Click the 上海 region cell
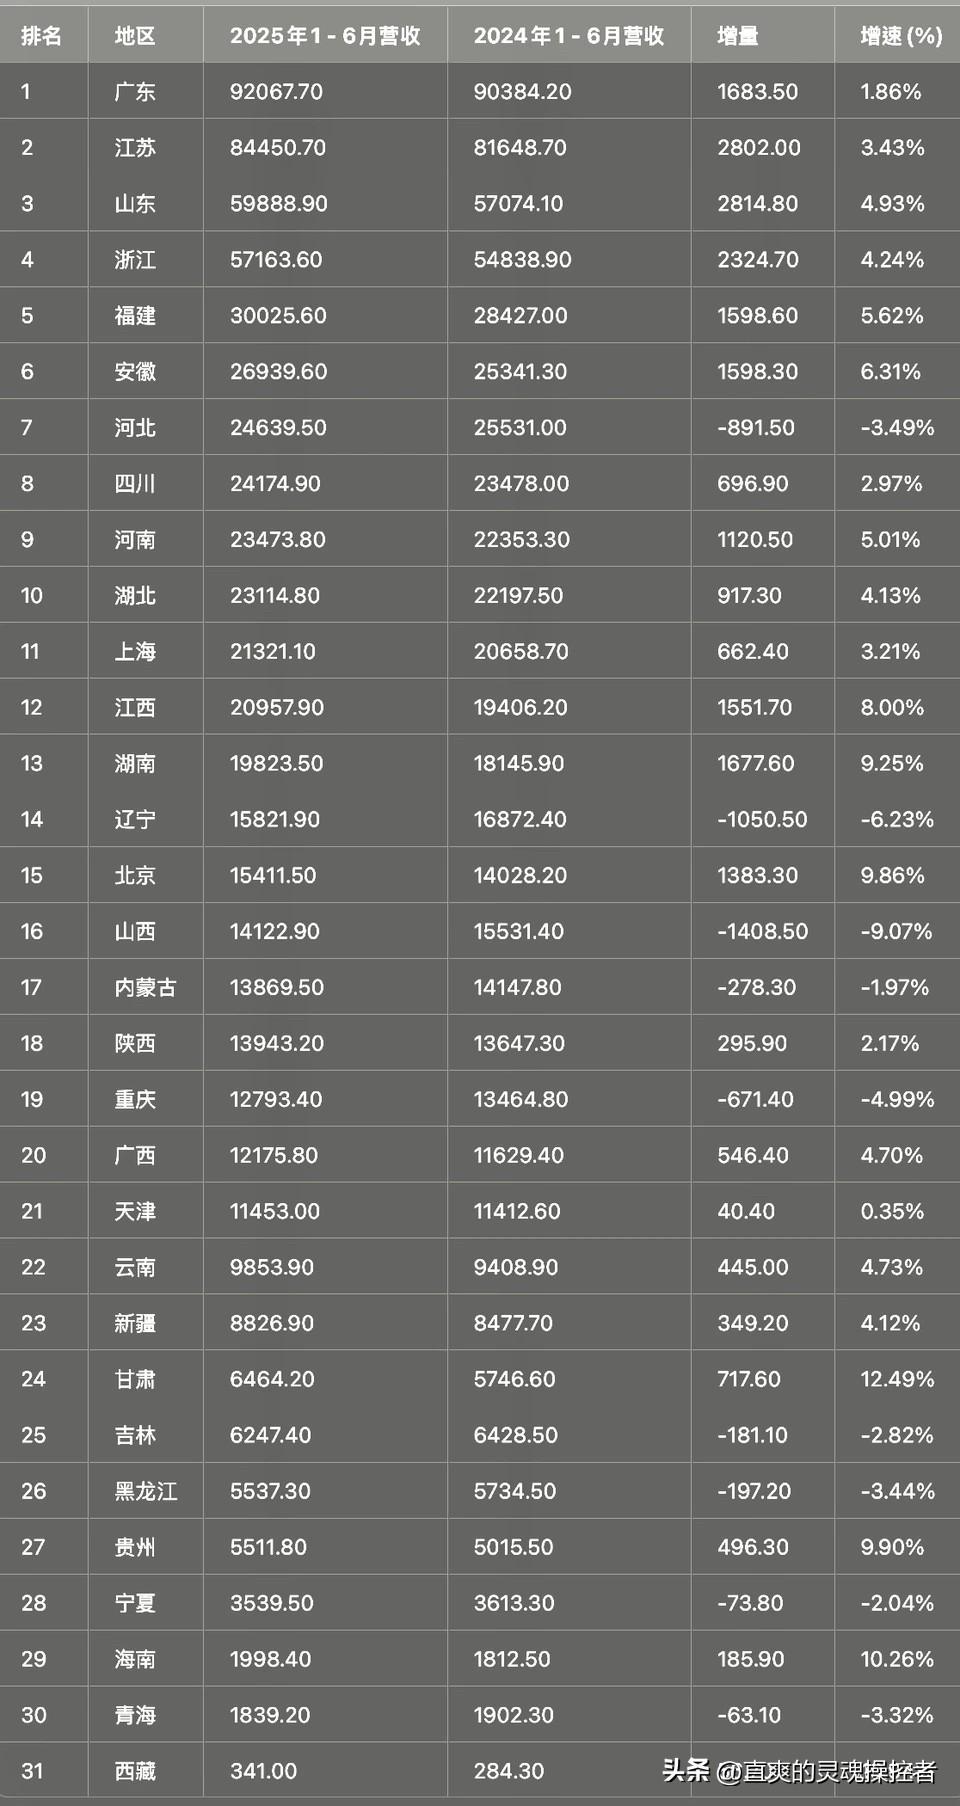 pos(135,652)
